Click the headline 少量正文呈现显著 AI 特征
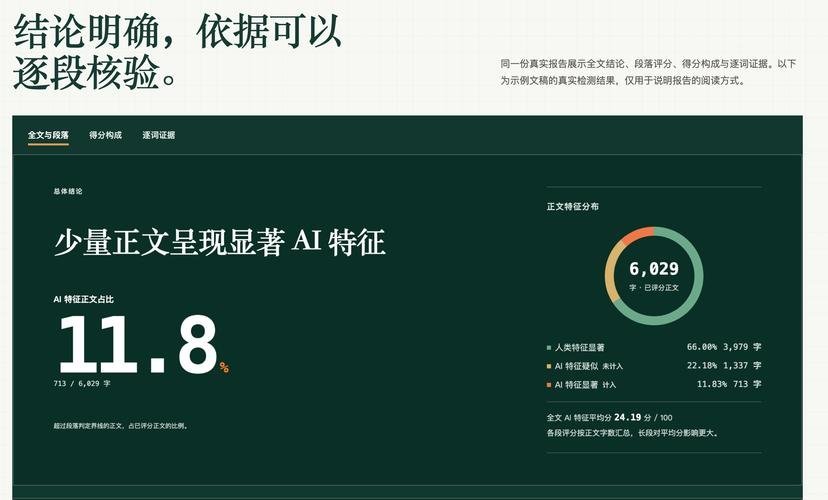The width and height of the screenshot is (828, 500). [x=220, y=242]
